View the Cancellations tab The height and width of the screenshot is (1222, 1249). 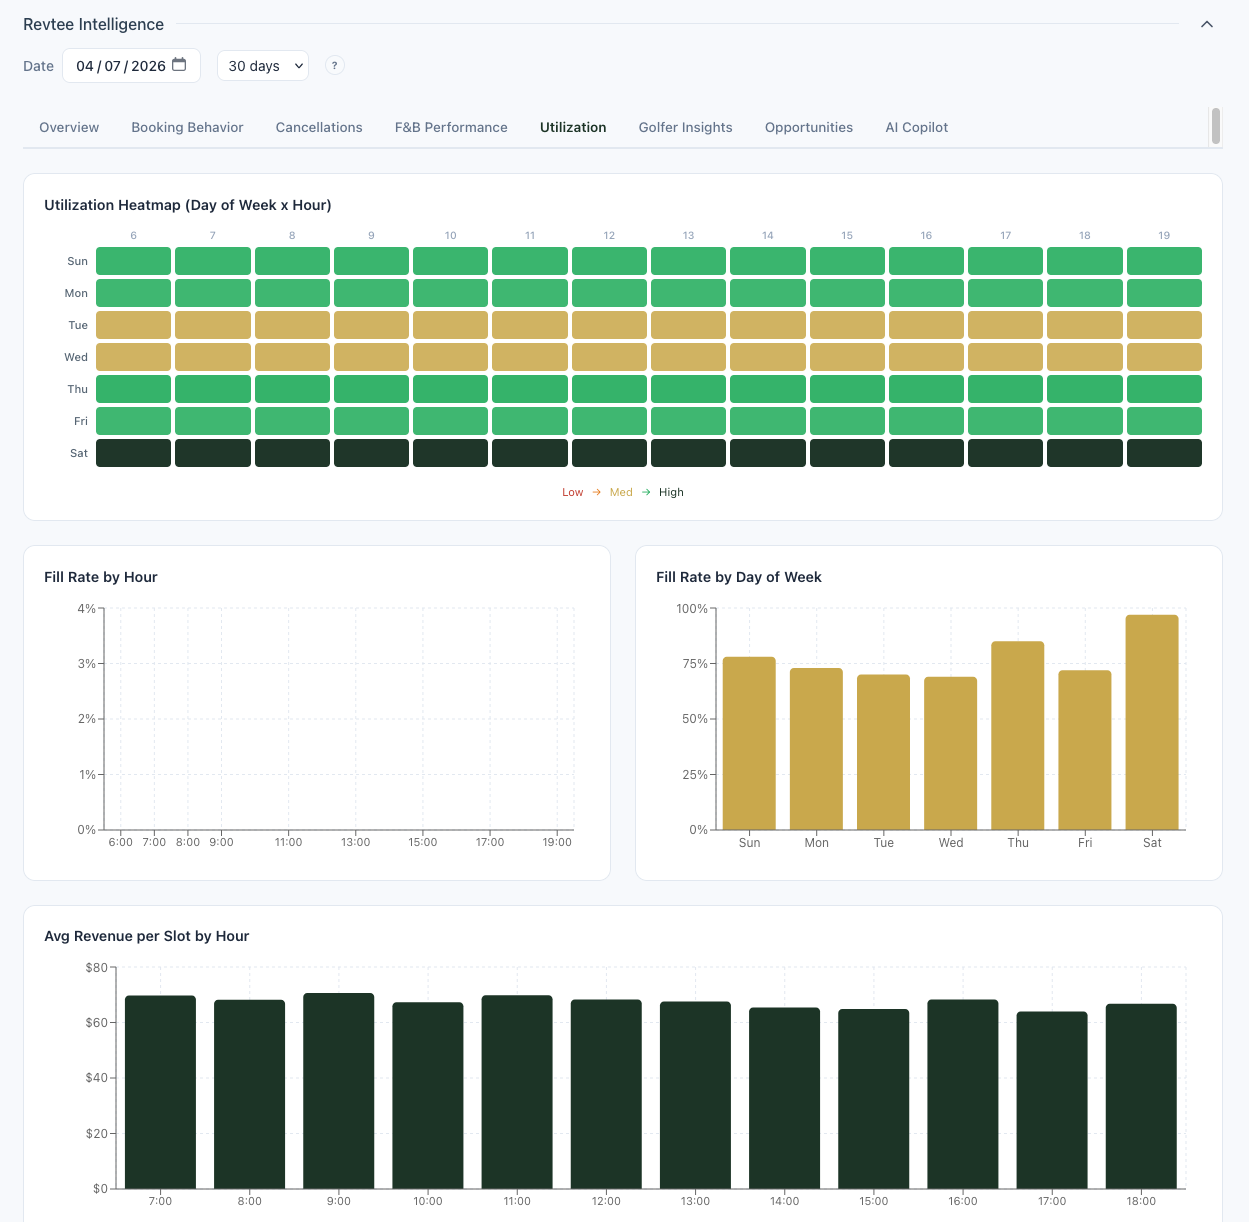pos(318,127)
